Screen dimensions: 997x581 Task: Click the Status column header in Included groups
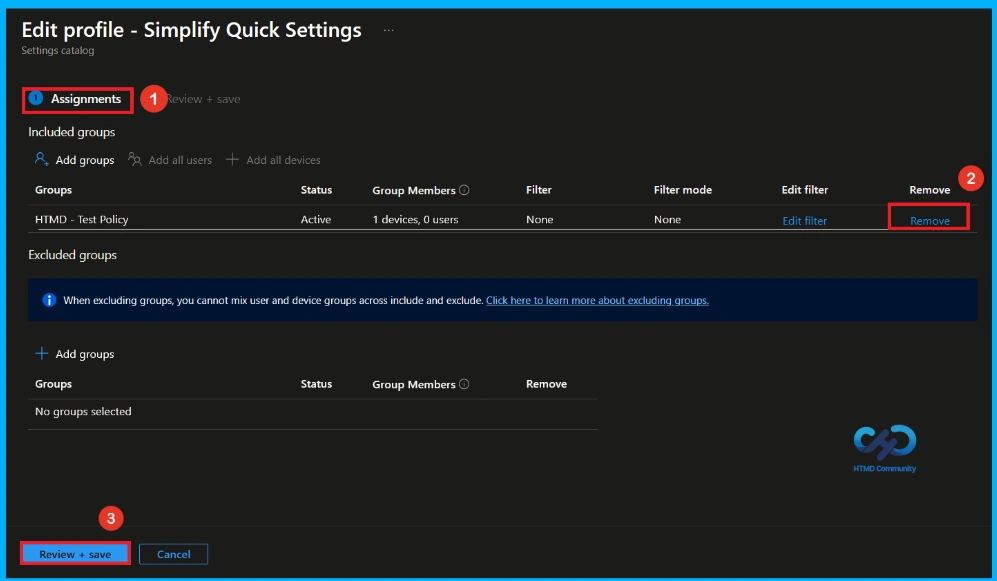tap(316, 189)
